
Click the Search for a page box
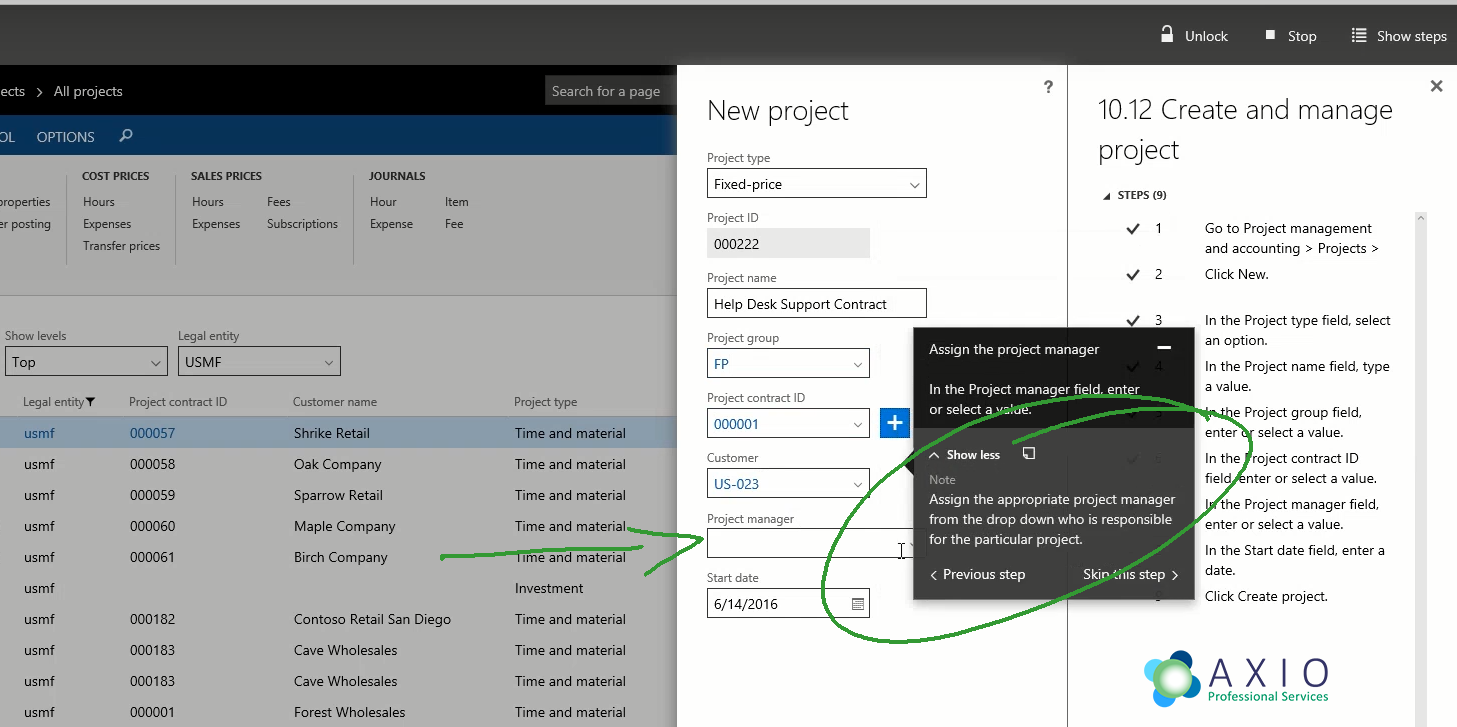[x=610, y=91]
